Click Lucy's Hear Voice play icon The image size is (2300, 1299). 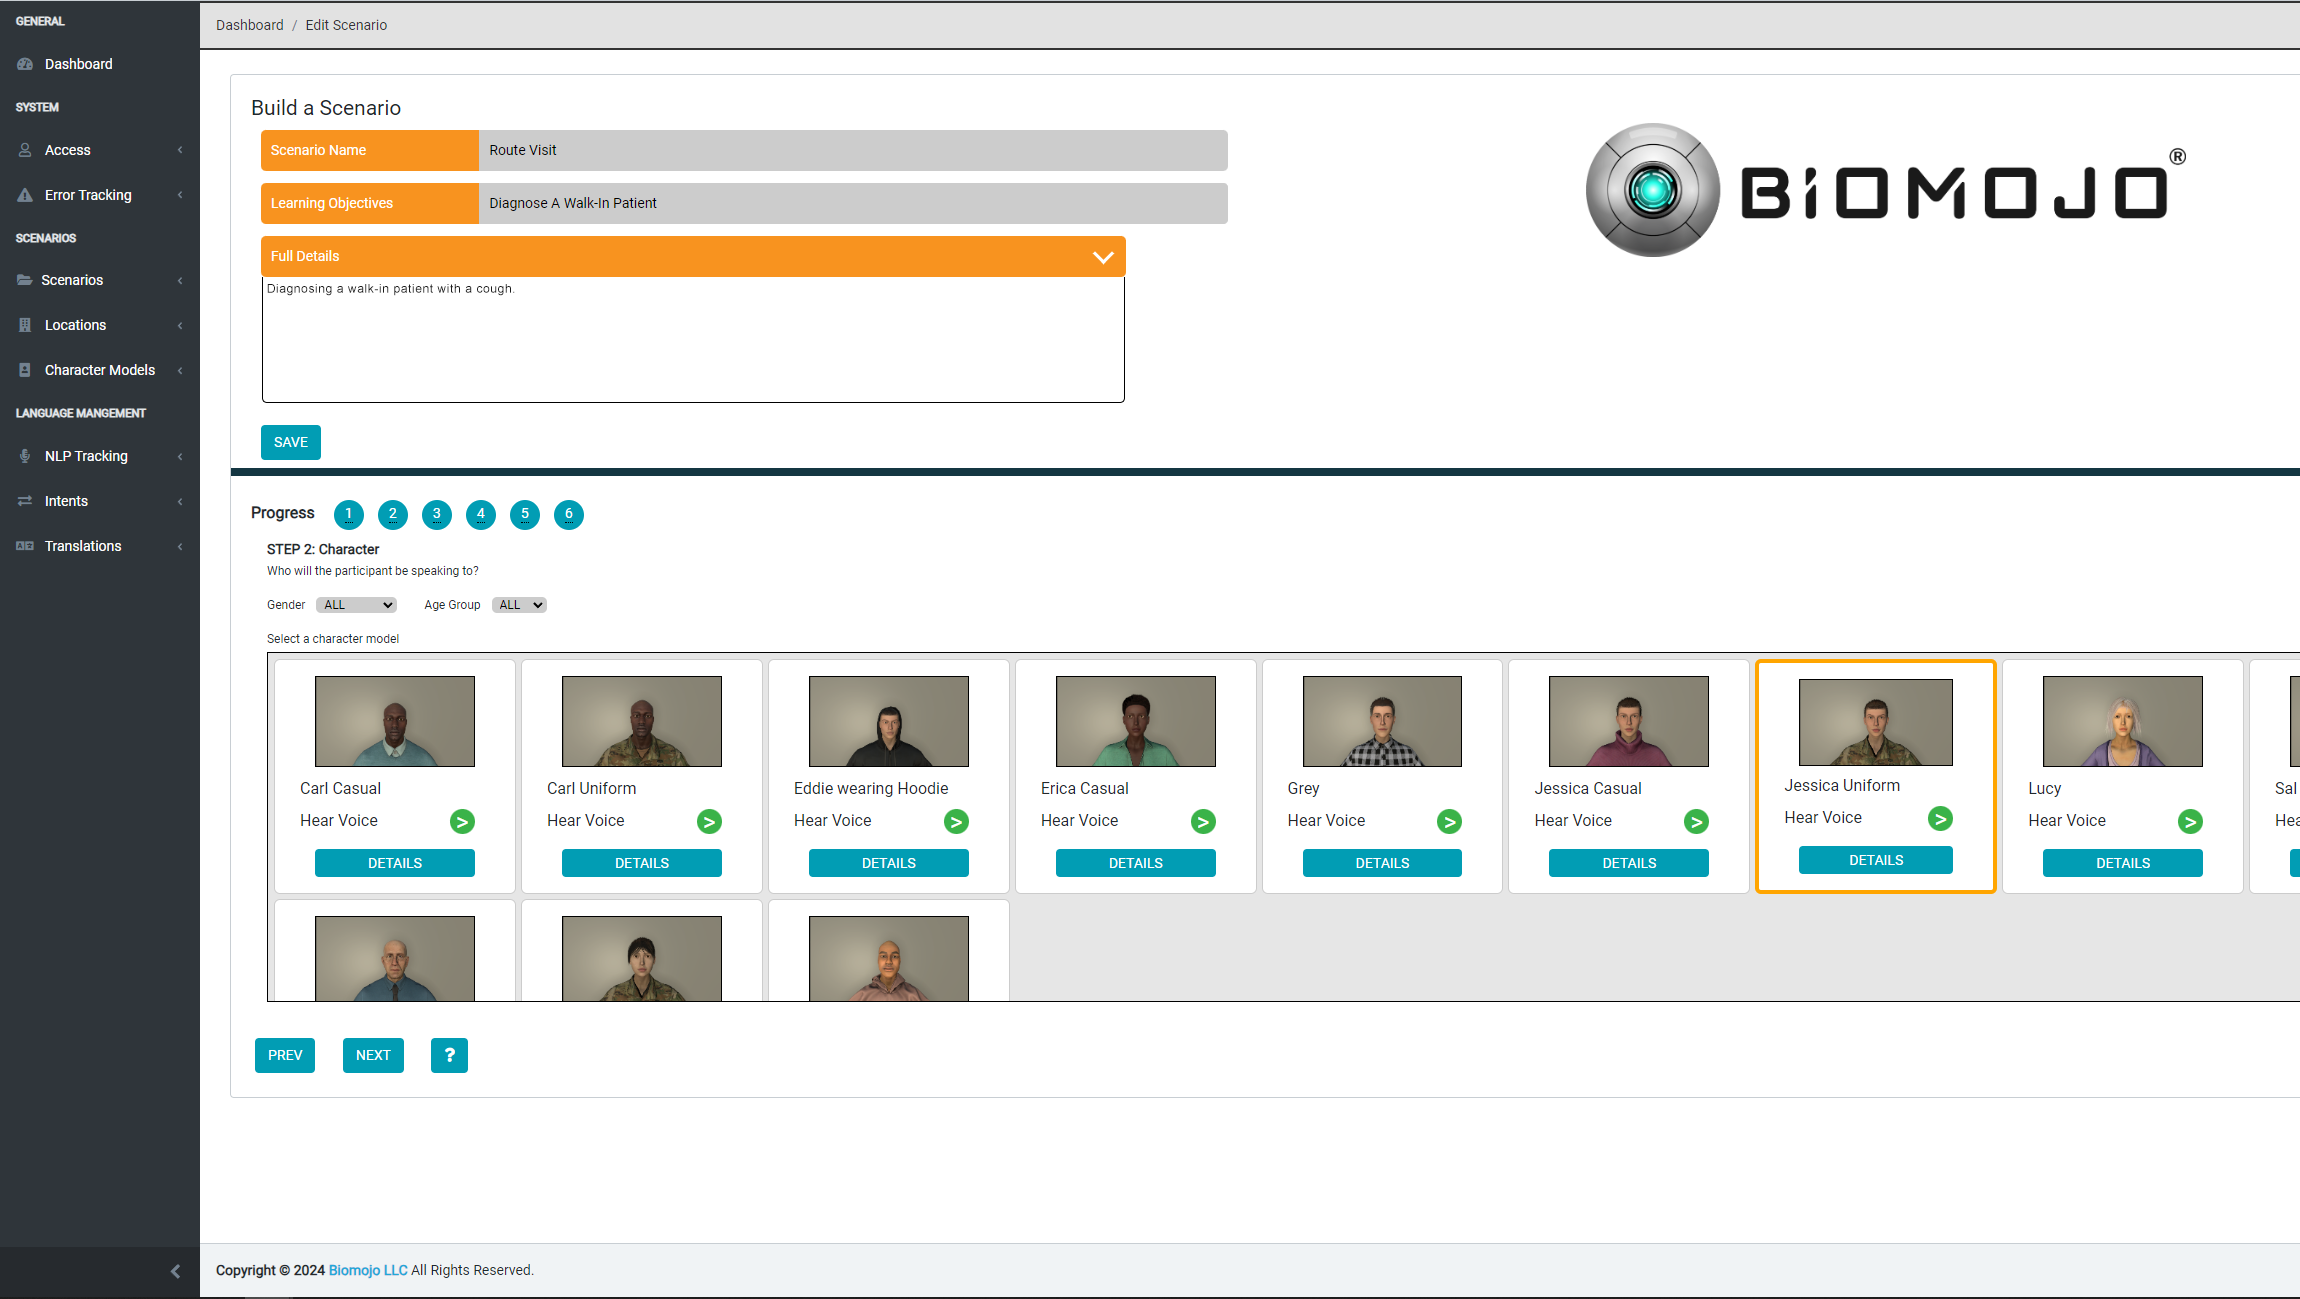click(x=2190, y=822)
